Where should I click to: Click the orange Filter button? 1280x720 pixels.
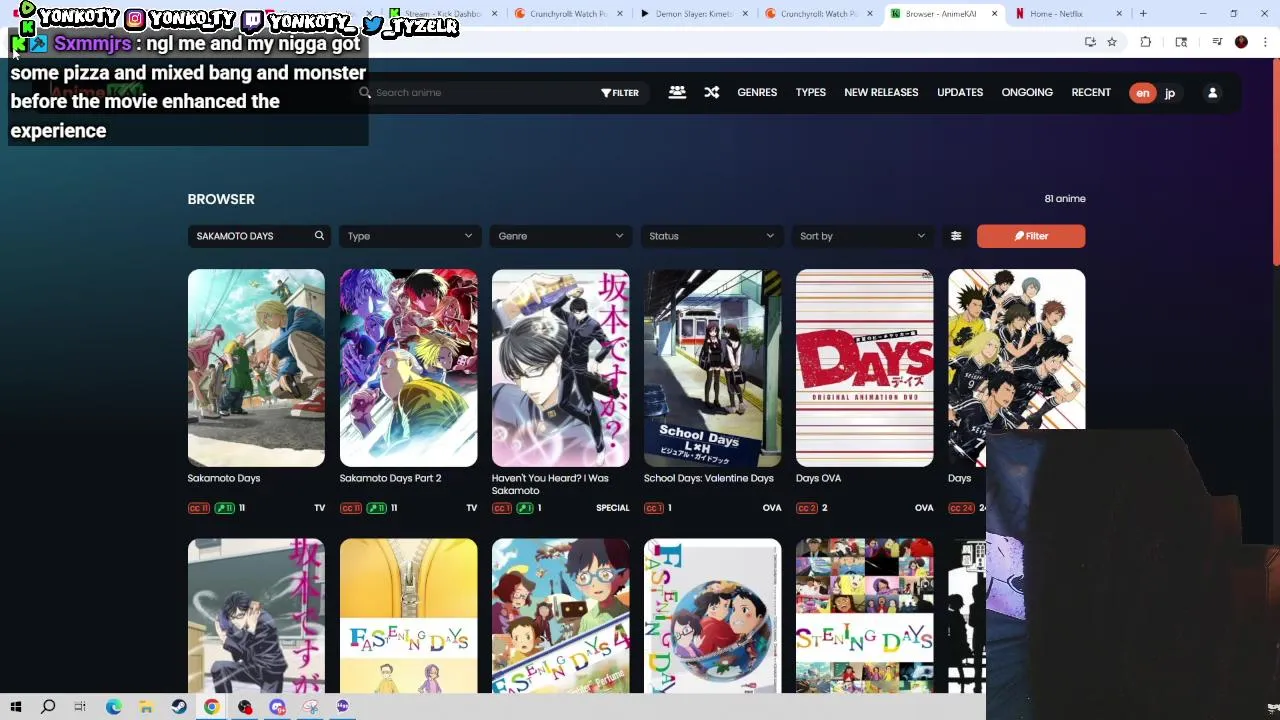1031,236
